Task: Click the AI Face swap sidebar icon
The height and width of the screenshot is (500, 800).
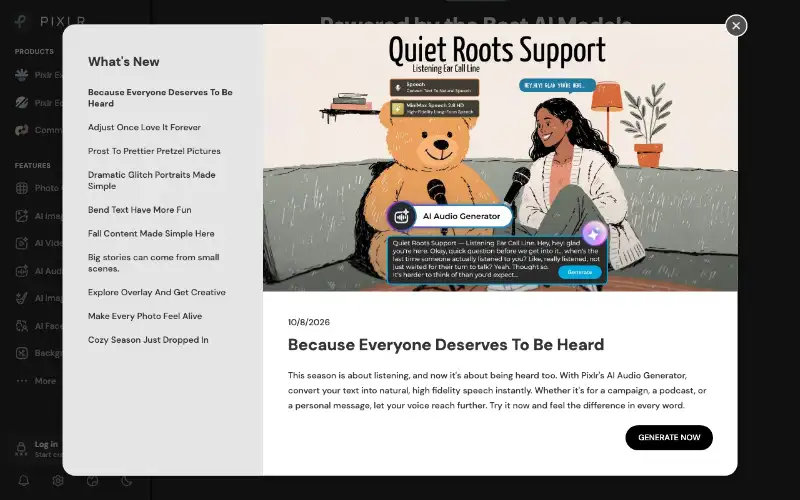Action: tap(21, 326)
